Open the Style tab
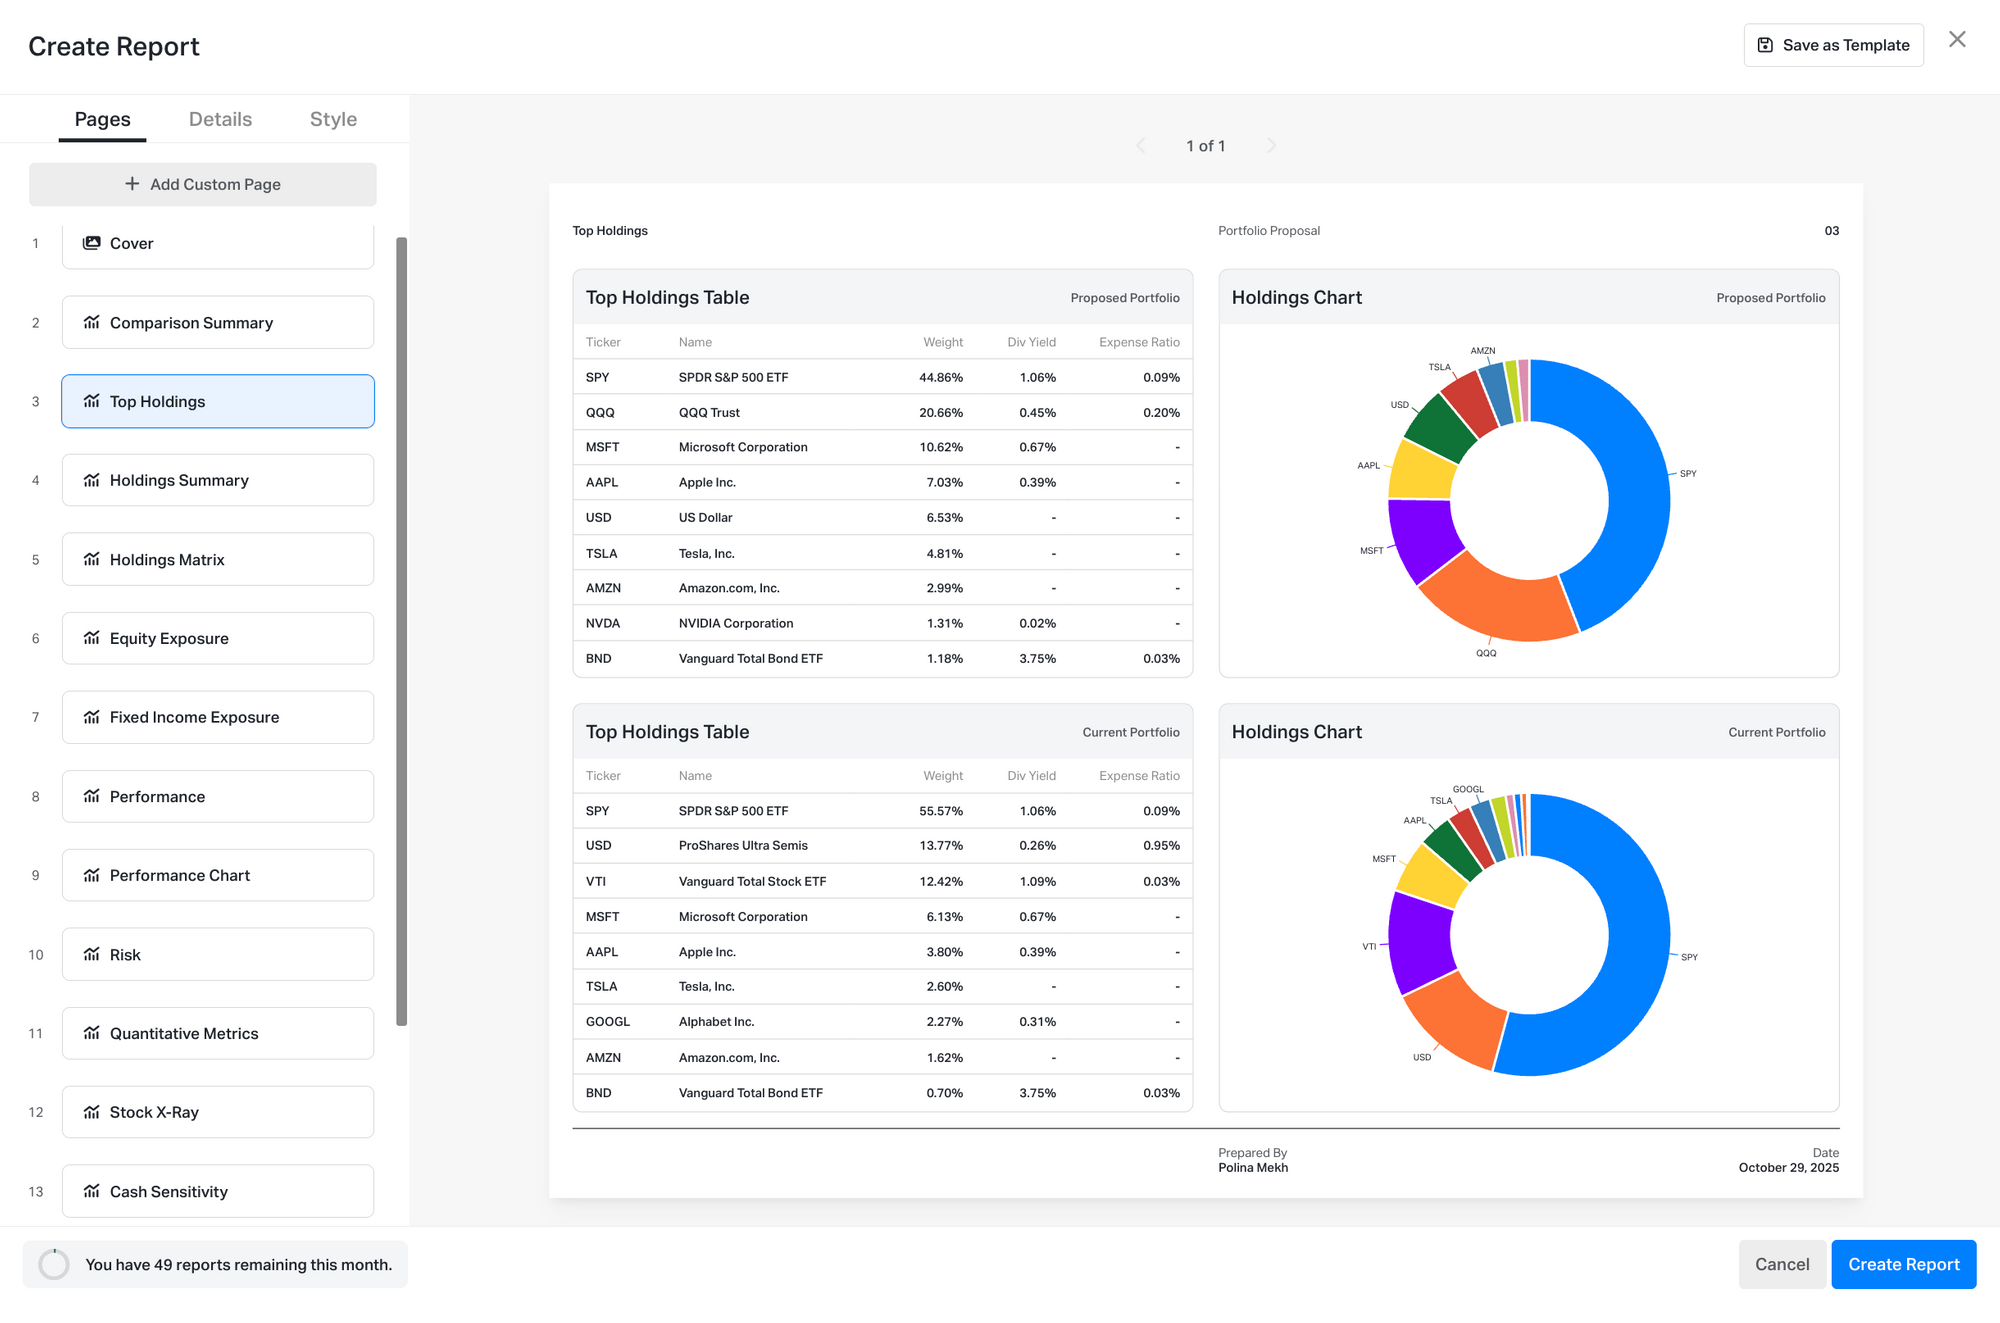 (333, 119)
